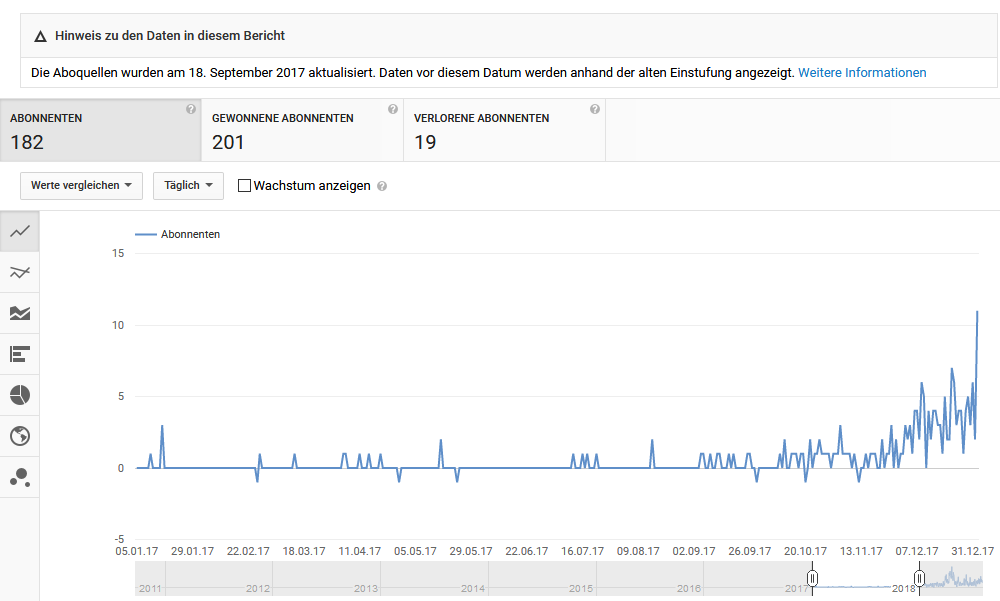Enable the Wachstum anzeigen checkbox
Screen dimensions: 1000x601
(244, 185)
